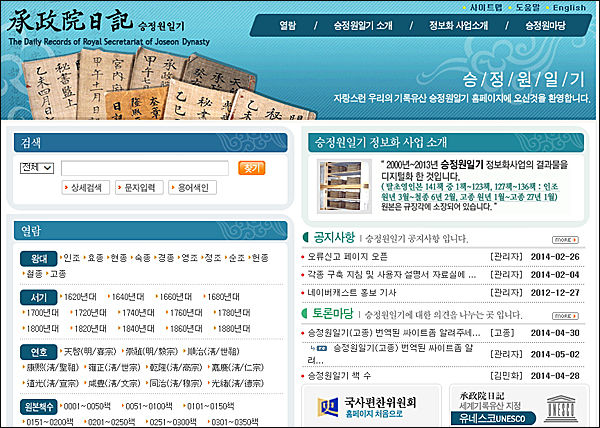
Task: Open the 도움말 help link
Action: coord(528,7)
